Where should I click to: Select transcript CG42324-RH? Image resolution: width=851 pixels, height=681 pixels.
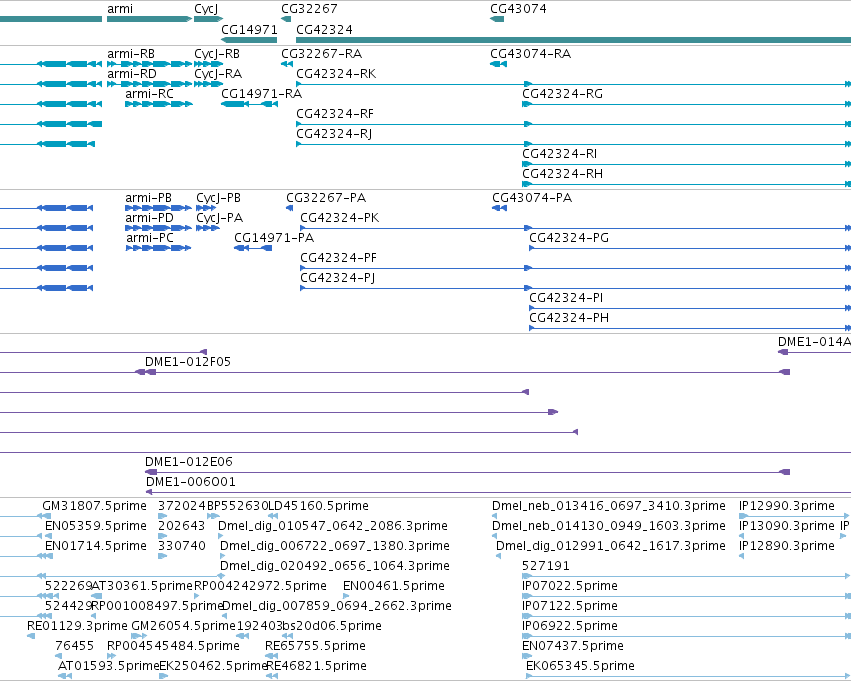pyautogui.click(x=563, y=174)
